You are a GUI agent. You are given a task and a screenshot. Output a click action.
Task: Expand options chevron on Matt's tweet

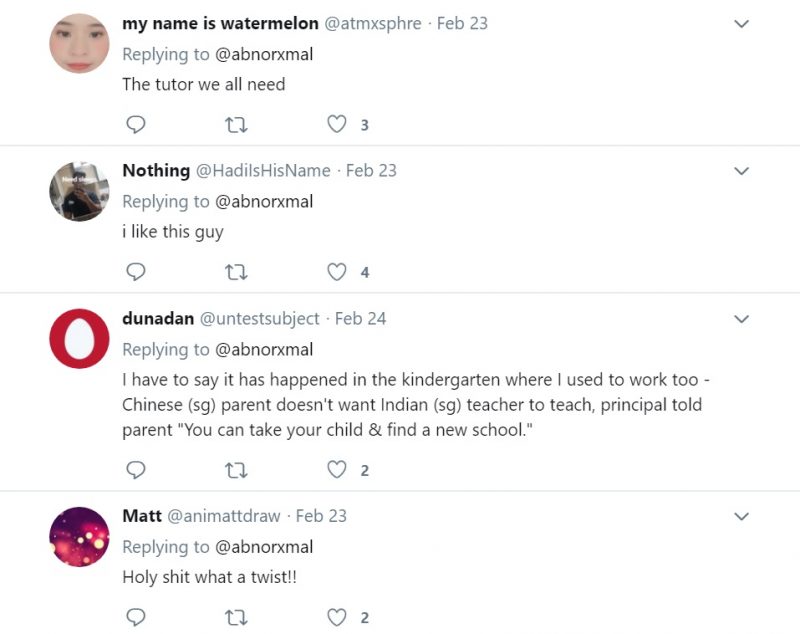[741, 516]
